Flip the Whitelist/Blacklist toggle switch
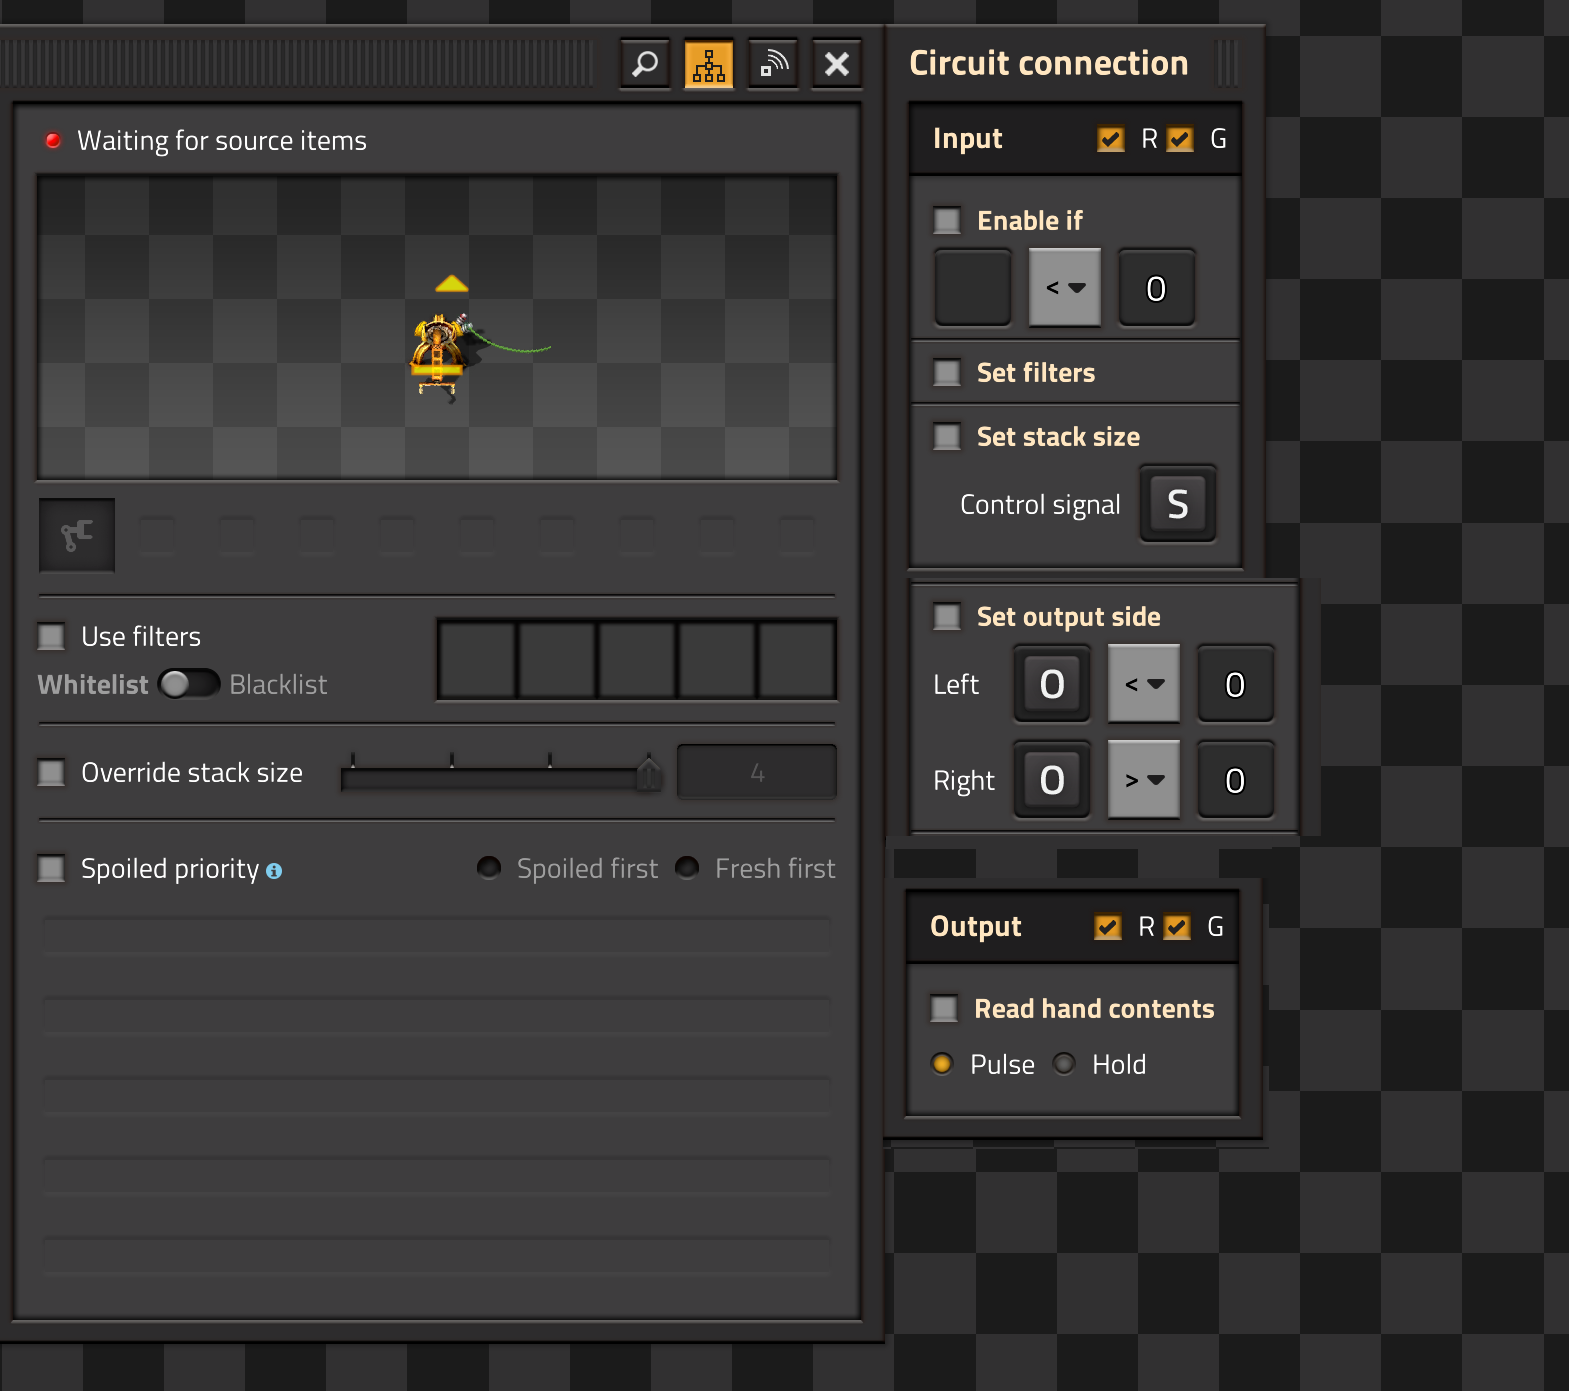 188,684
